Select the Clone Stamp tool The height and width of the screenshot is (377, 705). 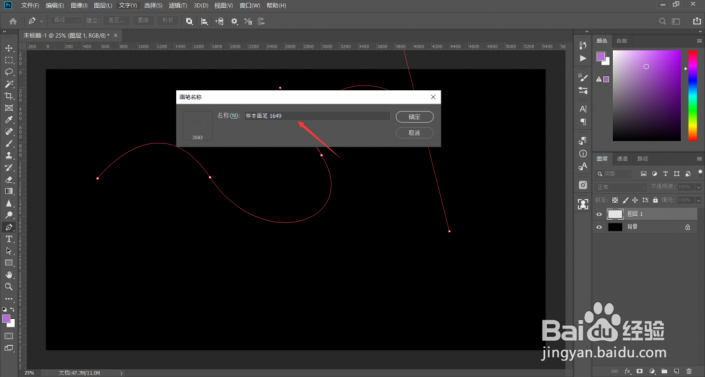point(9,156)
